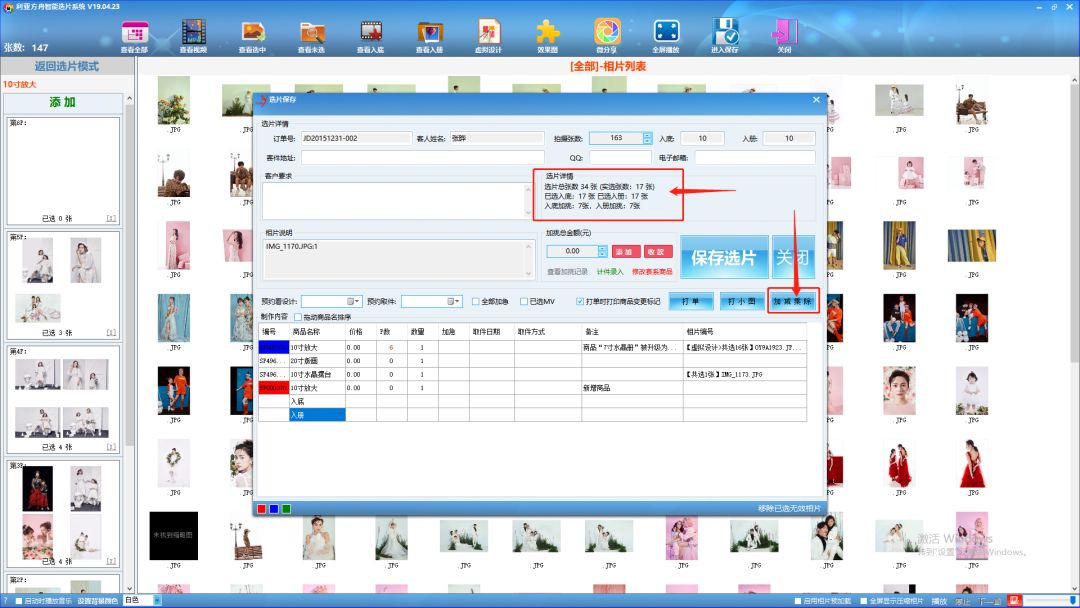Click the green 添加 button in left panel
The height and width of the screenshot is (608, 1080).
coord(62,102)
